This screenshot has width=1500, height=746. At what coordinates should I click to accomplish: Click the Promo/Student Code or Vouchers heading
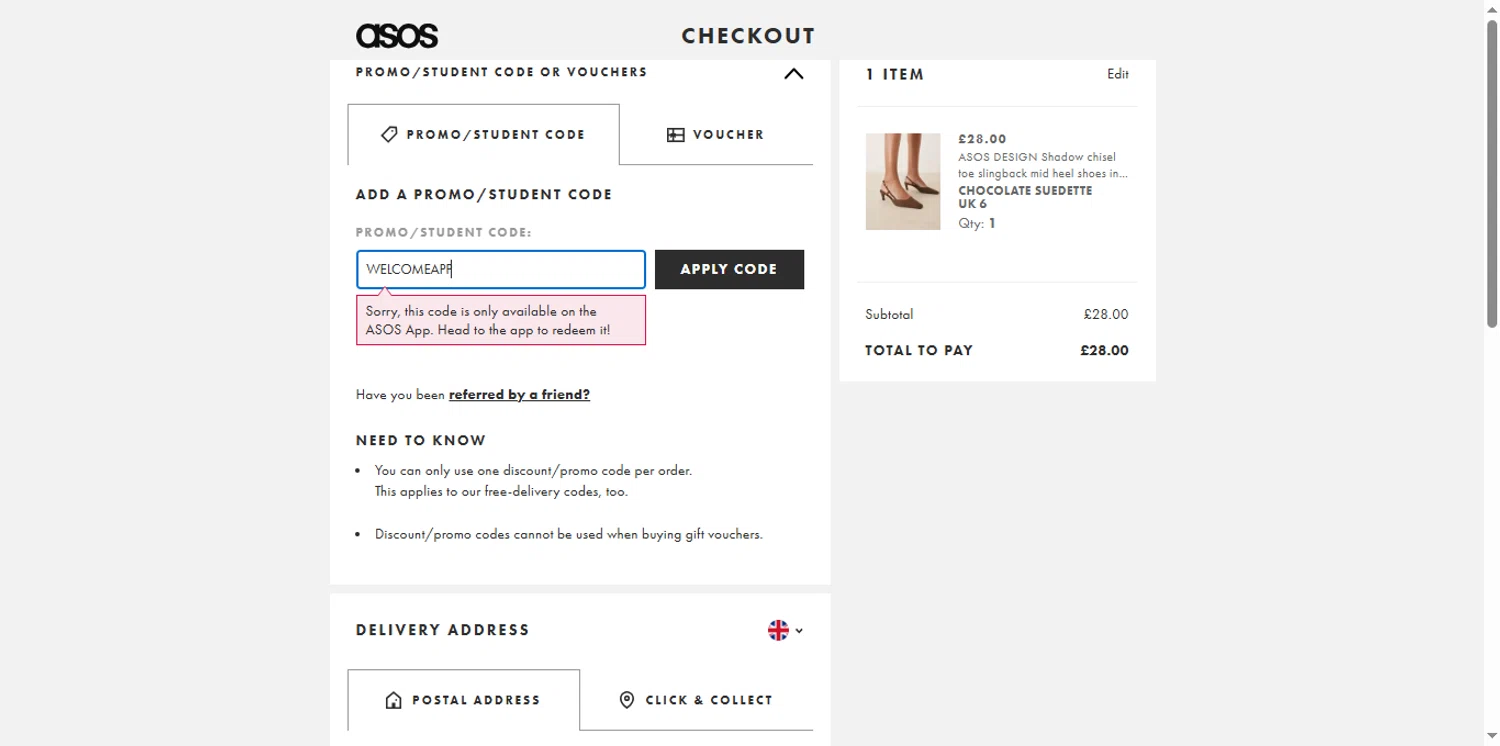click(x=502, y=72)
